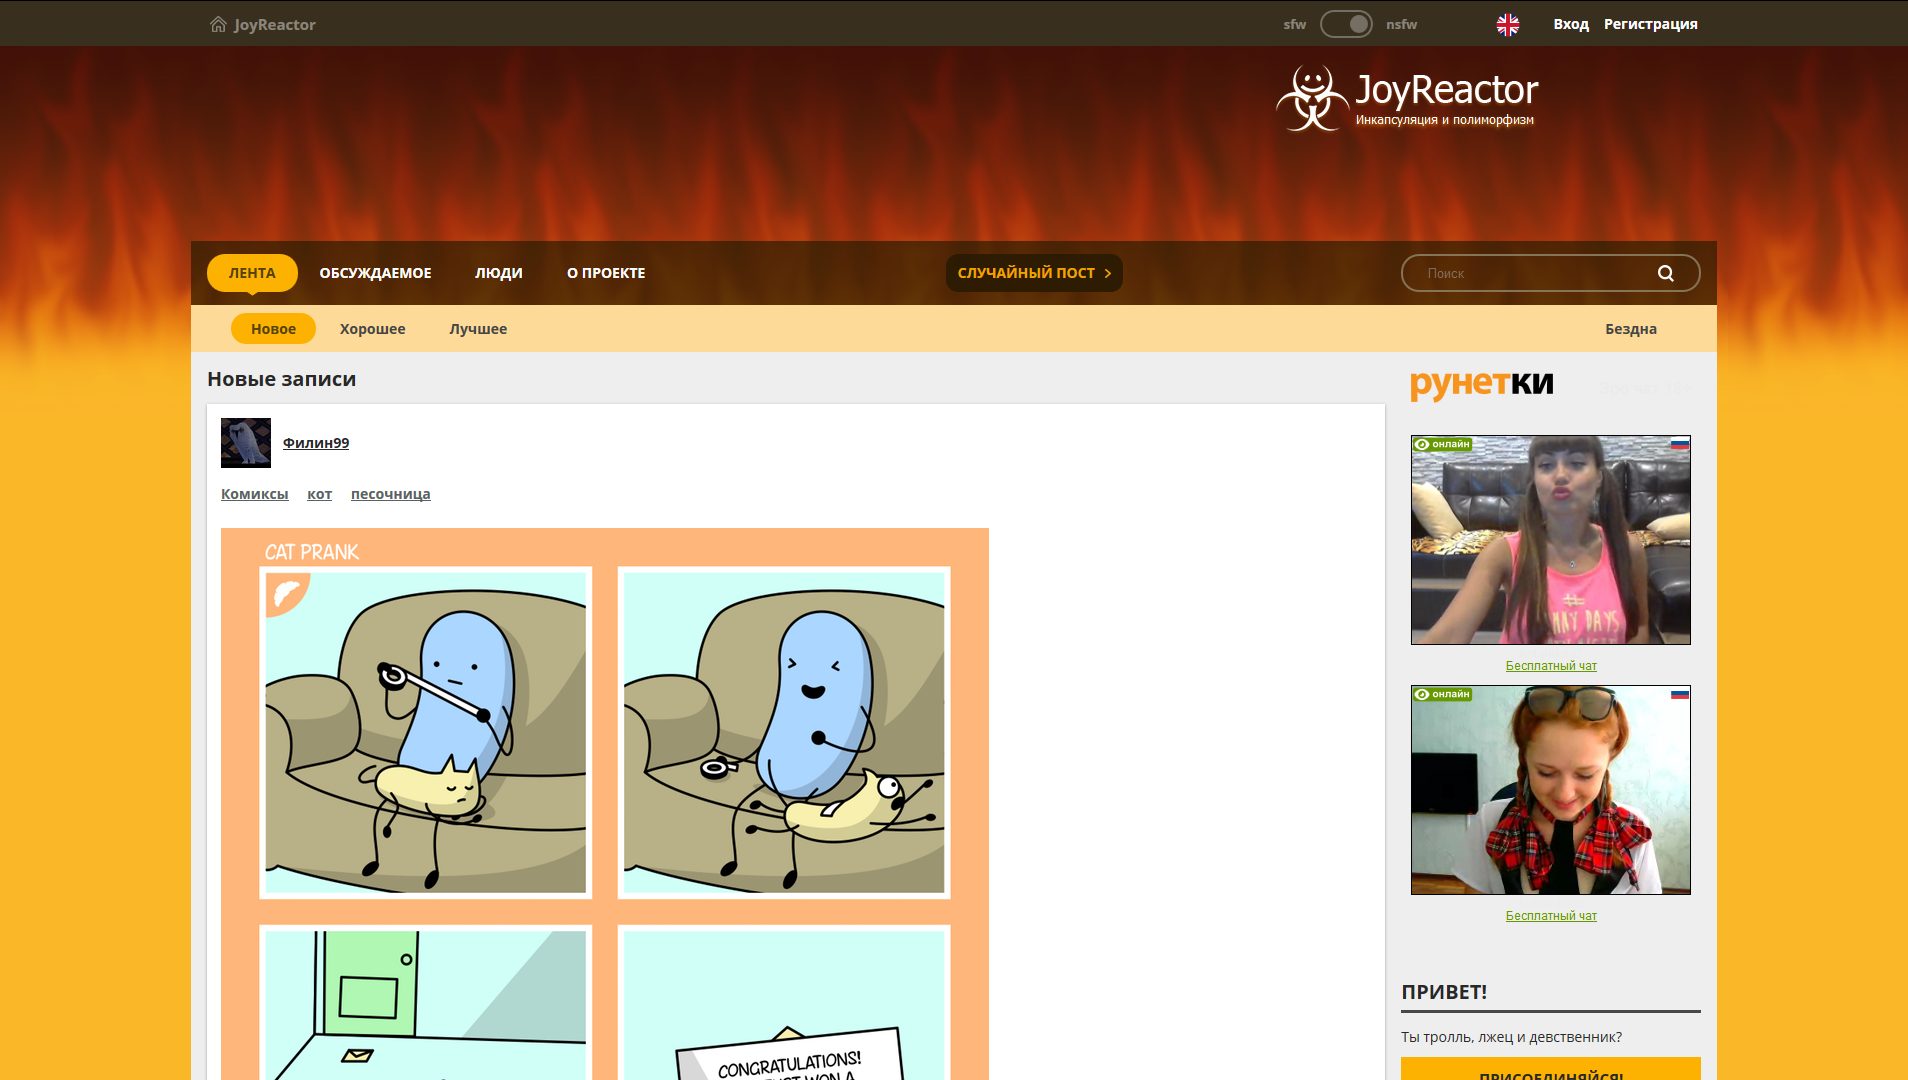Click the Новые записи heading
The width and height of the screenshot is (1908, 1080).
point(281,379)
